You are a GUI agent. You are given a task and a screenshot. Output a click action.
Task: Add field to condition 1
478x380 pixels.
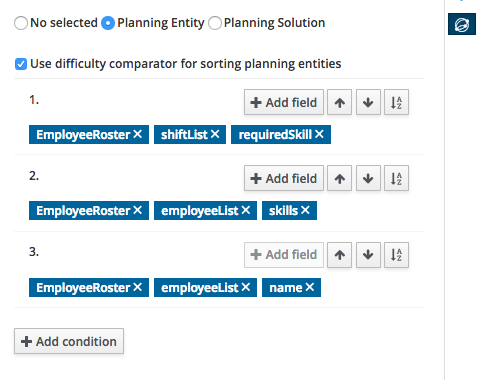click(284, 102)
